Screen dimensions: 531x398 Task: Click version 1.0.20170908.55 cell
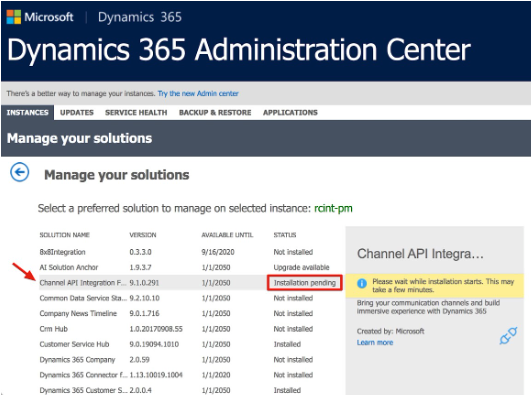point(156,329)
